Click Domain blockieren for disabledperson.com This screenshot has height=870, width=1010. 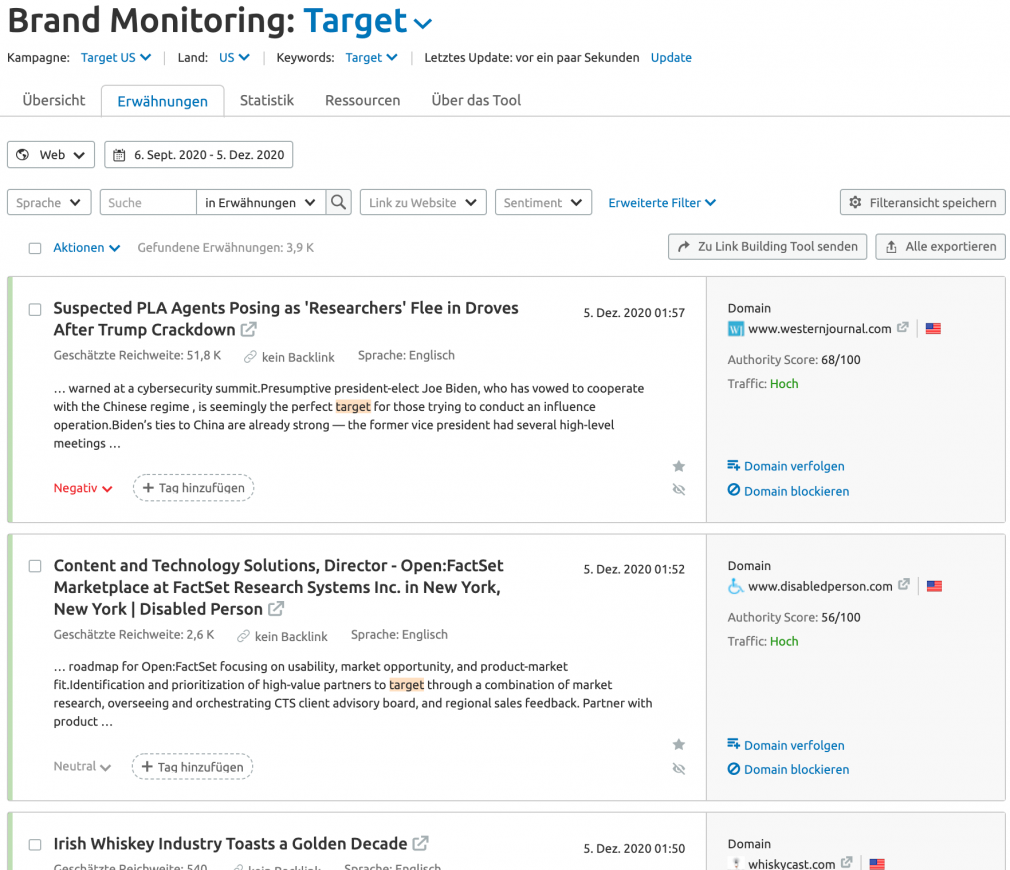(x=788, y=769)
